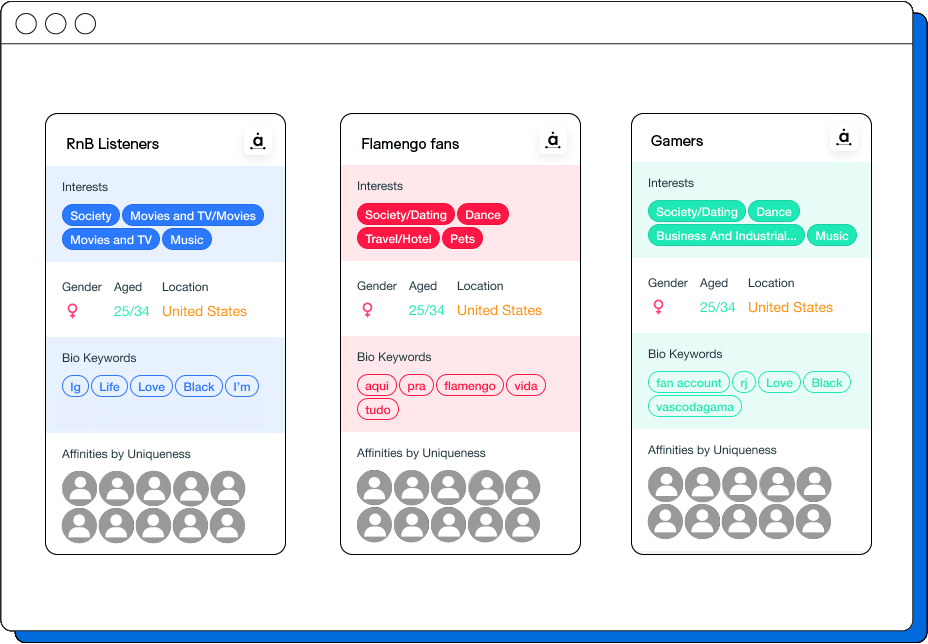The width and height of the screenshot is (928, 644).
Task: Click the logo icon on Gamers card
Action: pyautogui.click(x=844, y=138)
